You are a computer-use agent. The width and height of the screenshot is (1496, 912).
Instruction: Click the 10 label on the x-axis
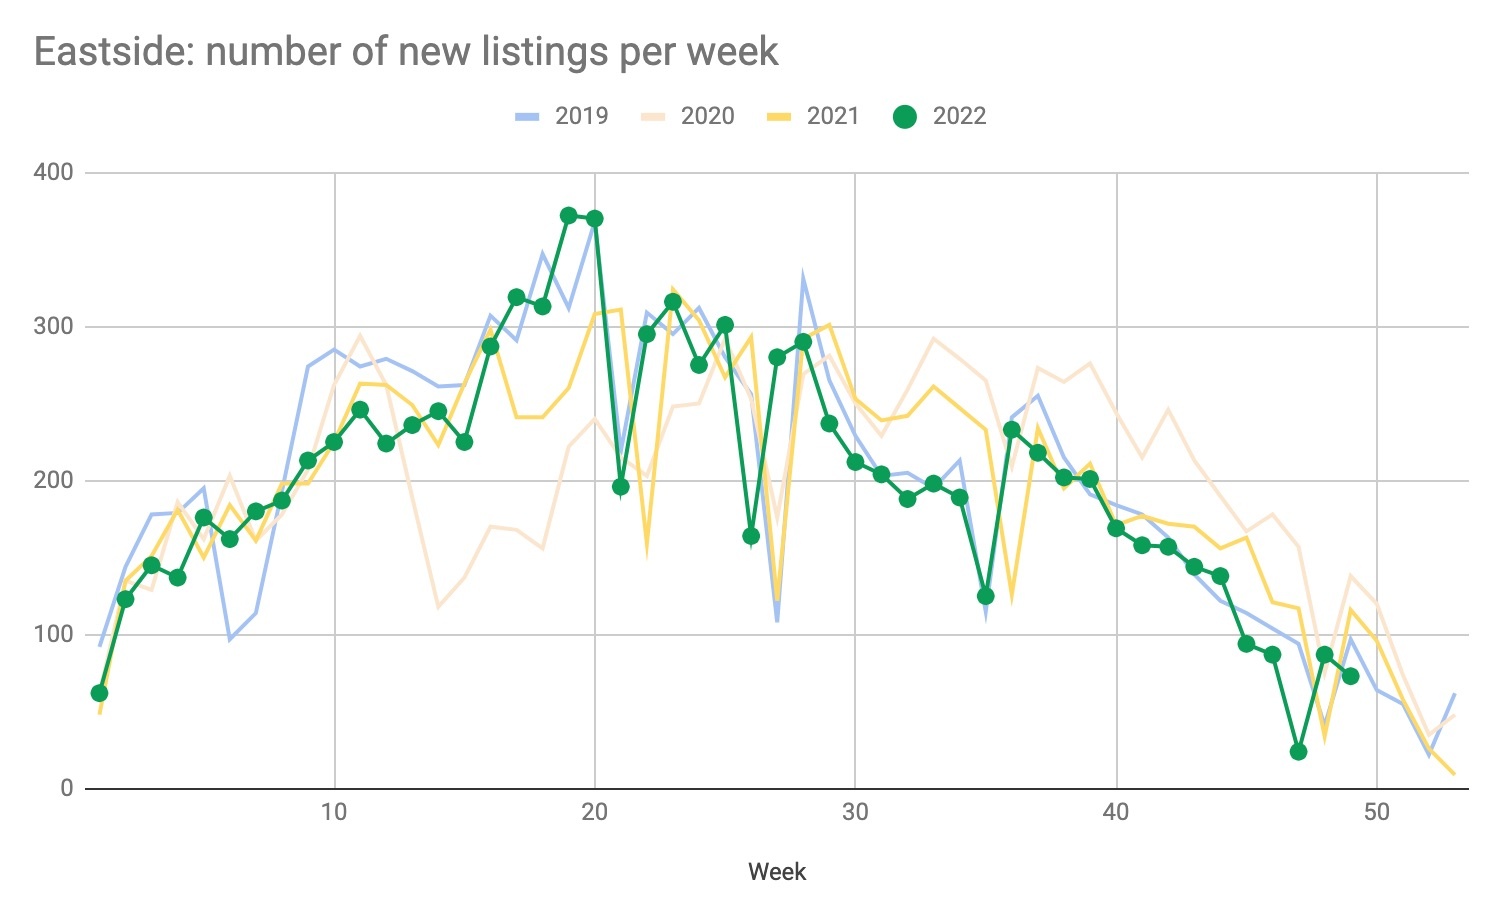pyautogui.click(x=334, y=812)
